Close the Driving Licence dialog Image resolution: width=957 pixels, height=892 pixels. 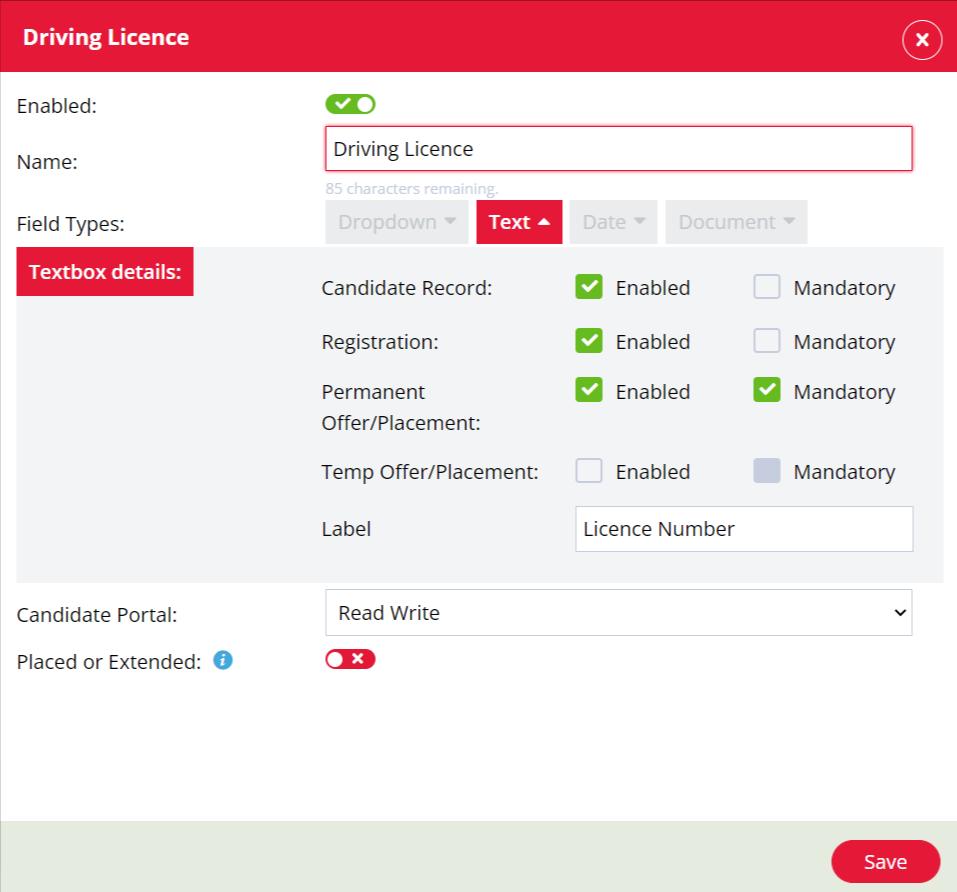tap(922, 40)
